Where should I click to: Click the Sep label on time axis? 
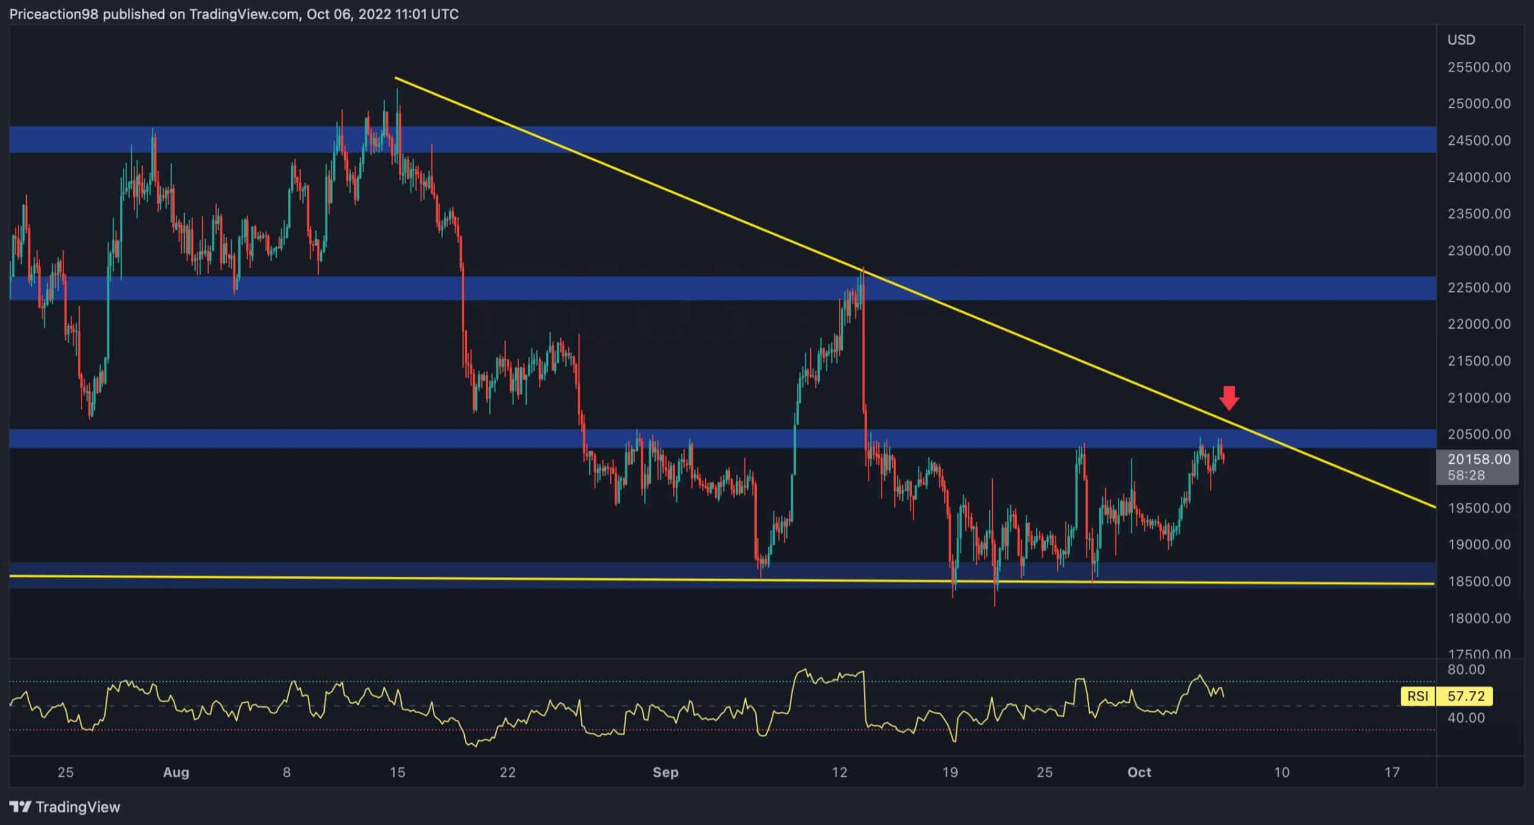(x=665, y=772)
